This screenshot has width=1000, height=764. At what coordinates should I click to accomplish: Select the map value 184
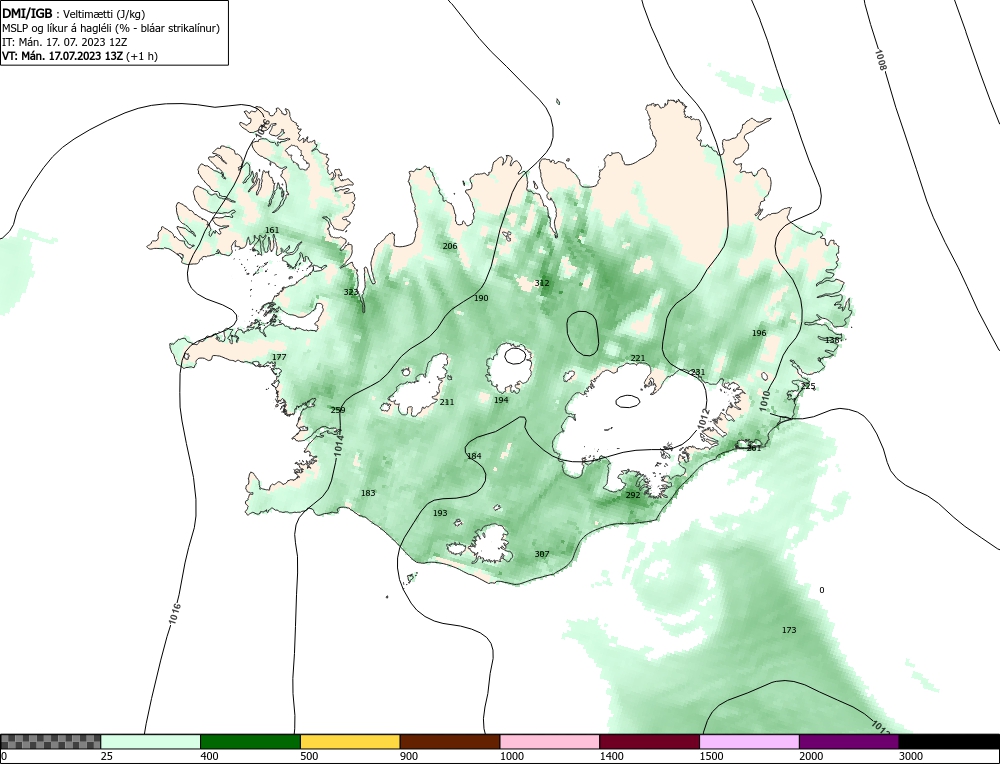pos(474,456)
